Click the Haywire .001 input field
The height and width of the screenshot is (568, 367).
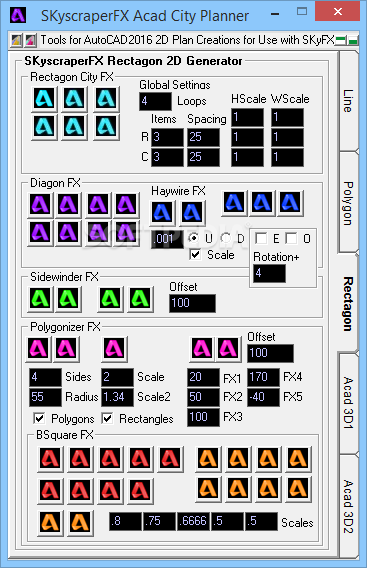coord(167,239)
